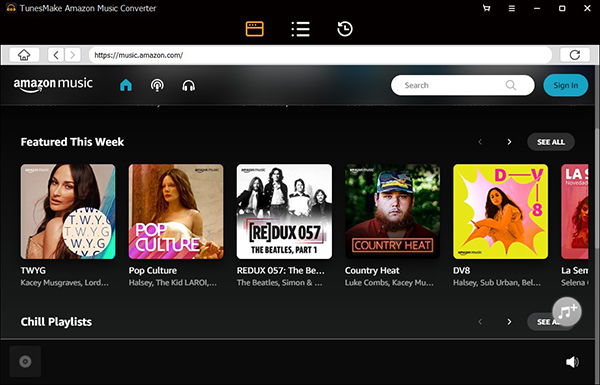Click the TunesMake app logo icon

(x=11, y=8)
